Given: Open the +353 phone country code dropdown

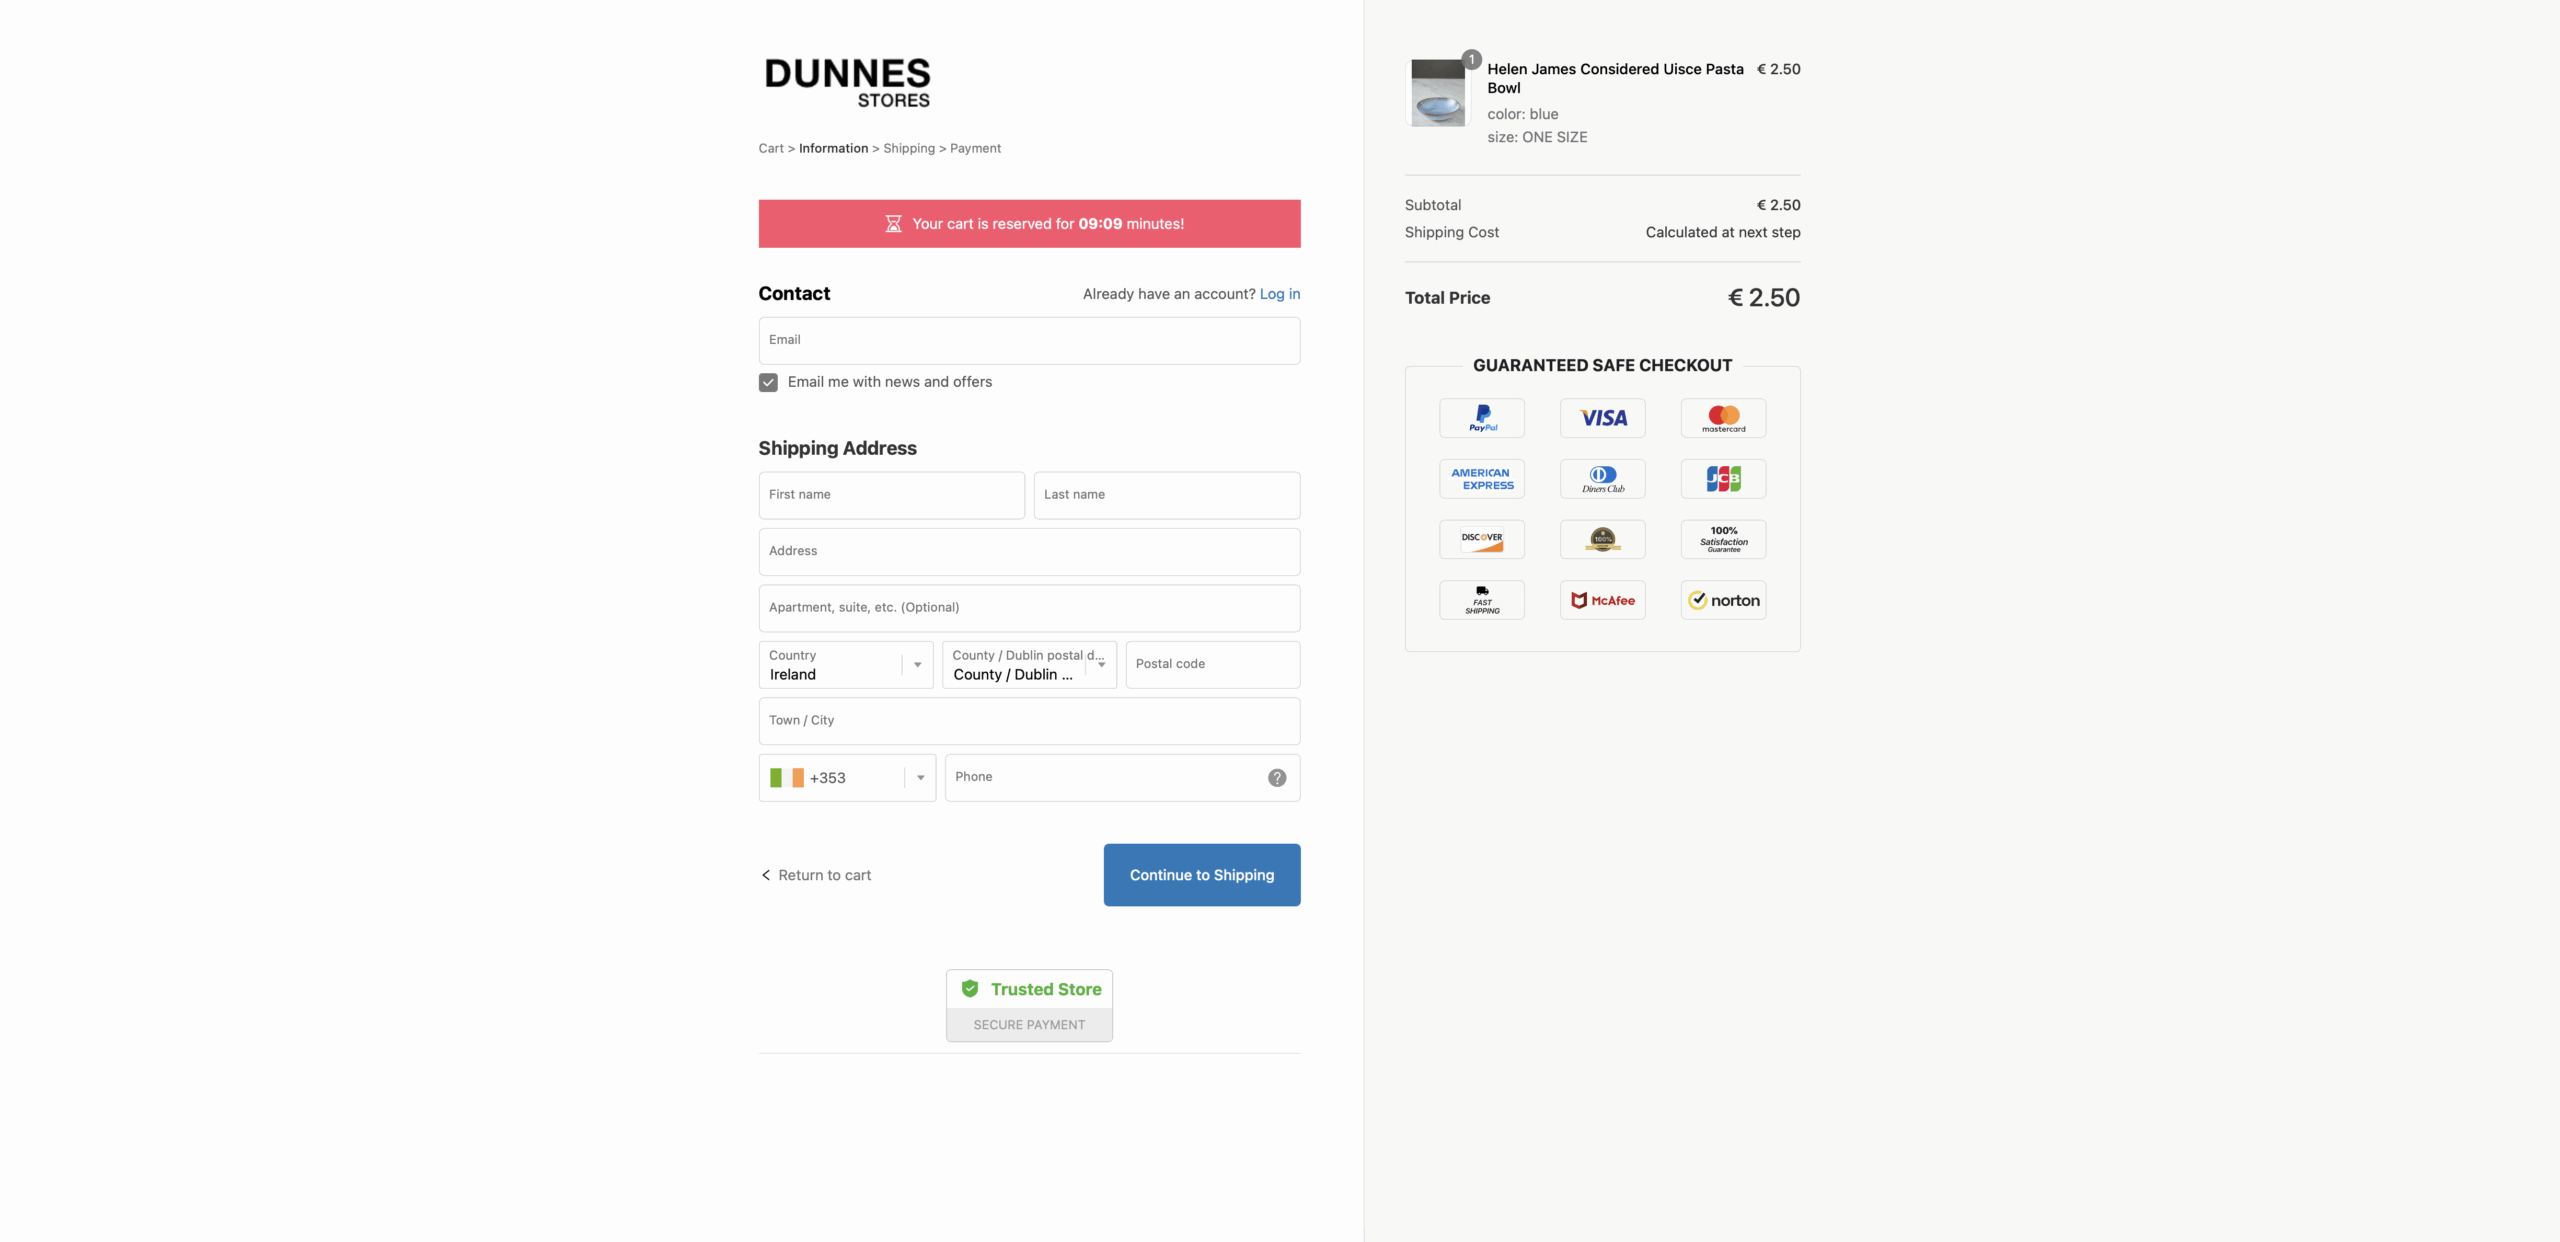Looking at the screenshot, I should tap(847, 778).
